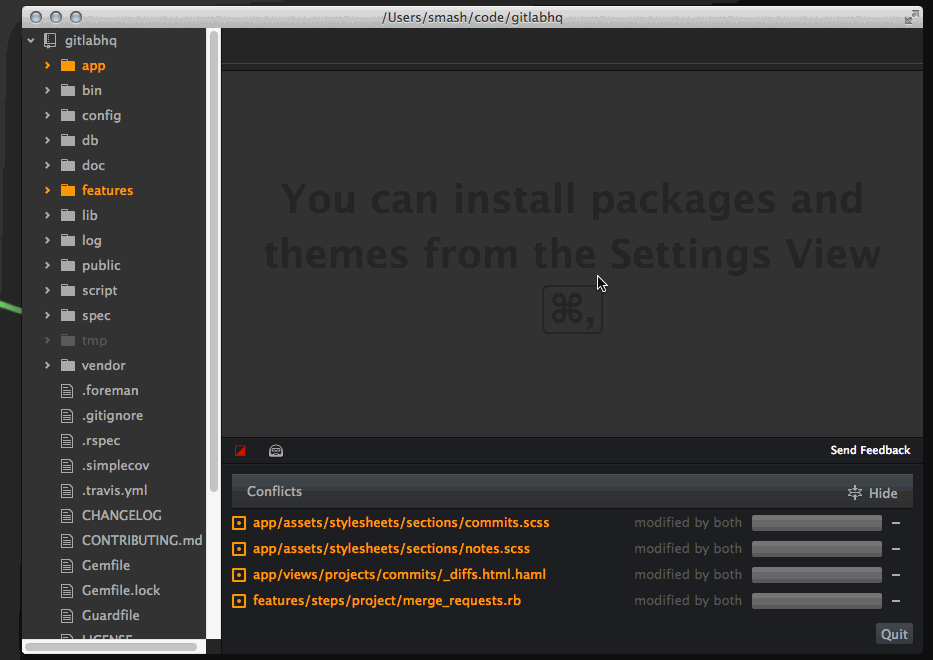Open the Gemfile.lock file in tree
Image resolution: width=933 pixels, height=660 pixels.
click(120, 591)
